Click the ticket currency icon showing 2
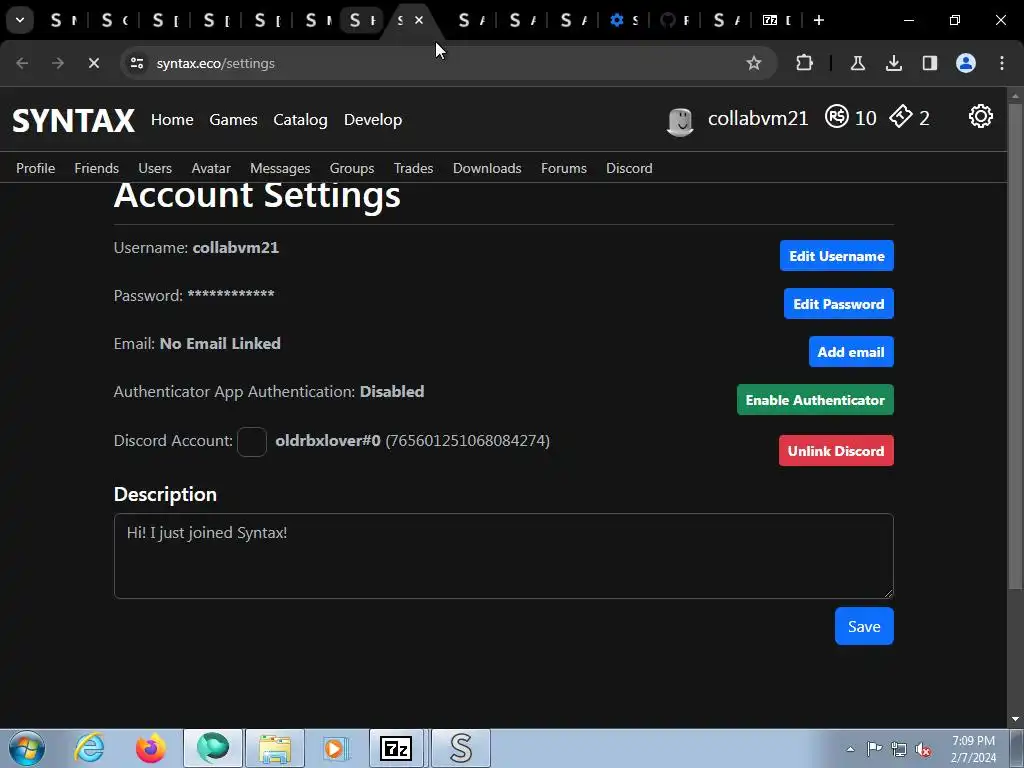This screenshot has width=1024, height=768. 901,117
